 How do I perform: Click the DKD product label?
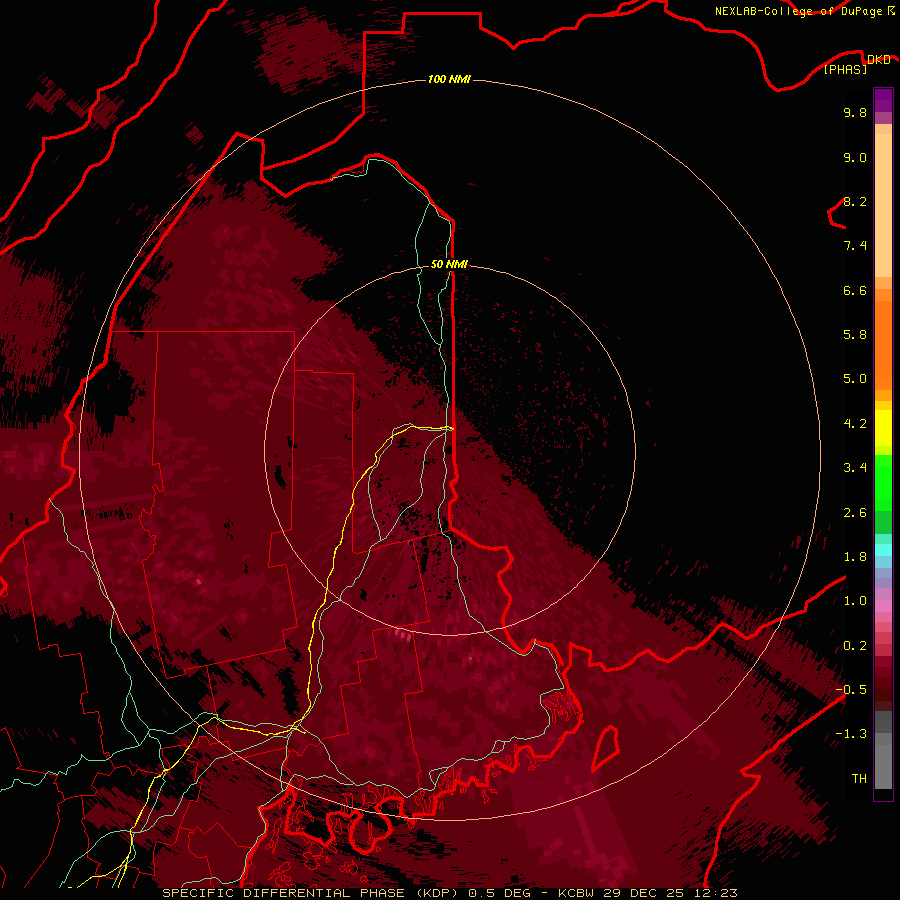tap(878, 59)
